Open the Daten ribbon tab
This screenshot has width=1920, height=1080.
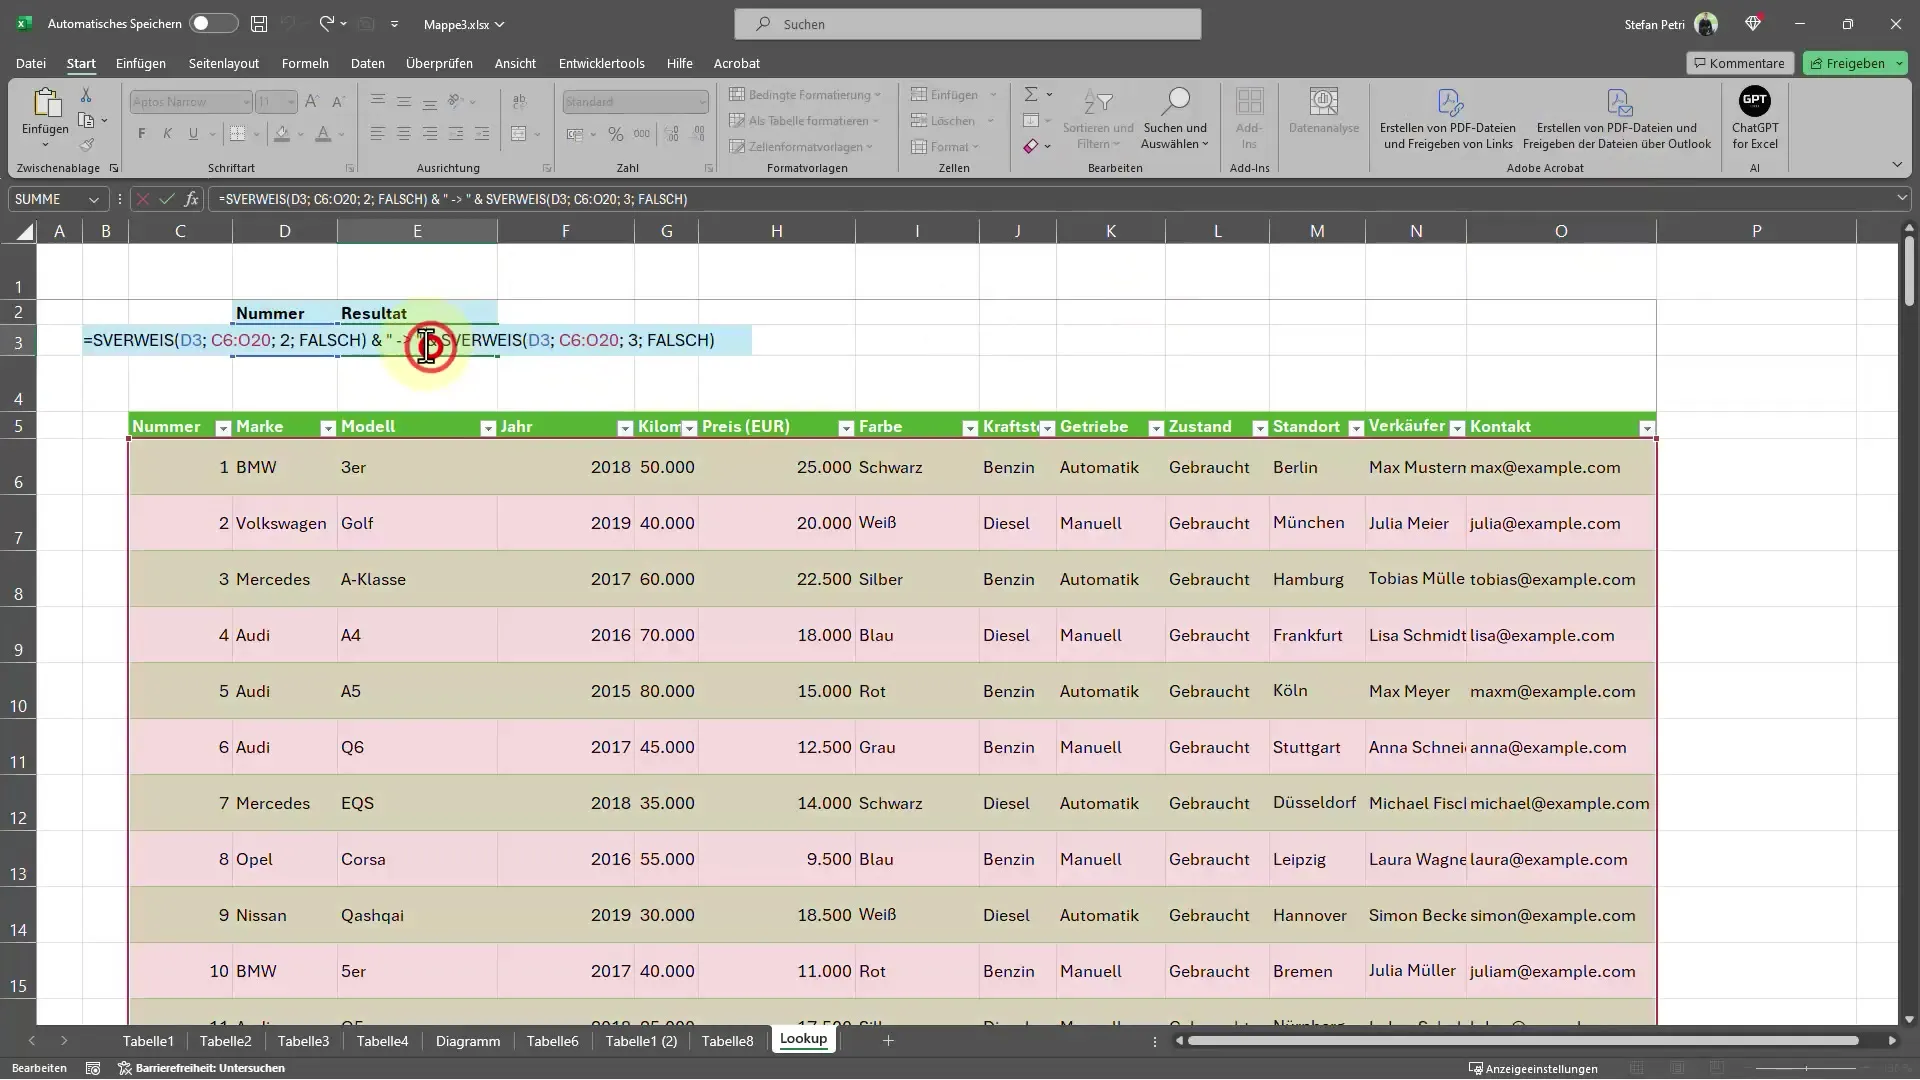367,63
